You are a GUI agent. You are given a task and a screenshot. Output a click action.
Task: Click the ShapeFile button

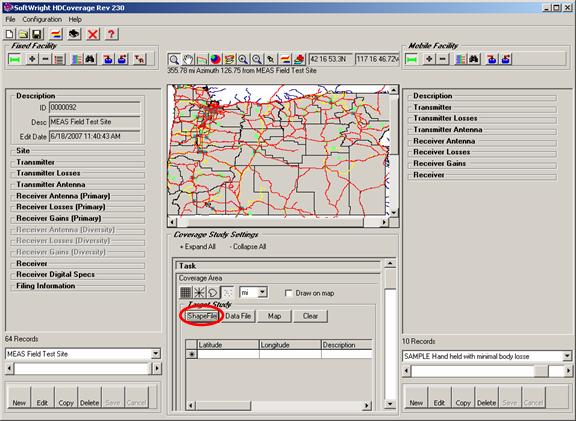202,316
